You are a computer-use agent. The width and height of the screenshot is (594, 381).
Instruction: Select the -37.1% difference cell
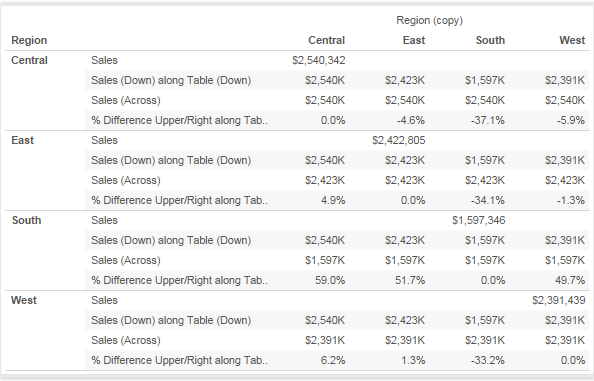[x=488, y=120]
